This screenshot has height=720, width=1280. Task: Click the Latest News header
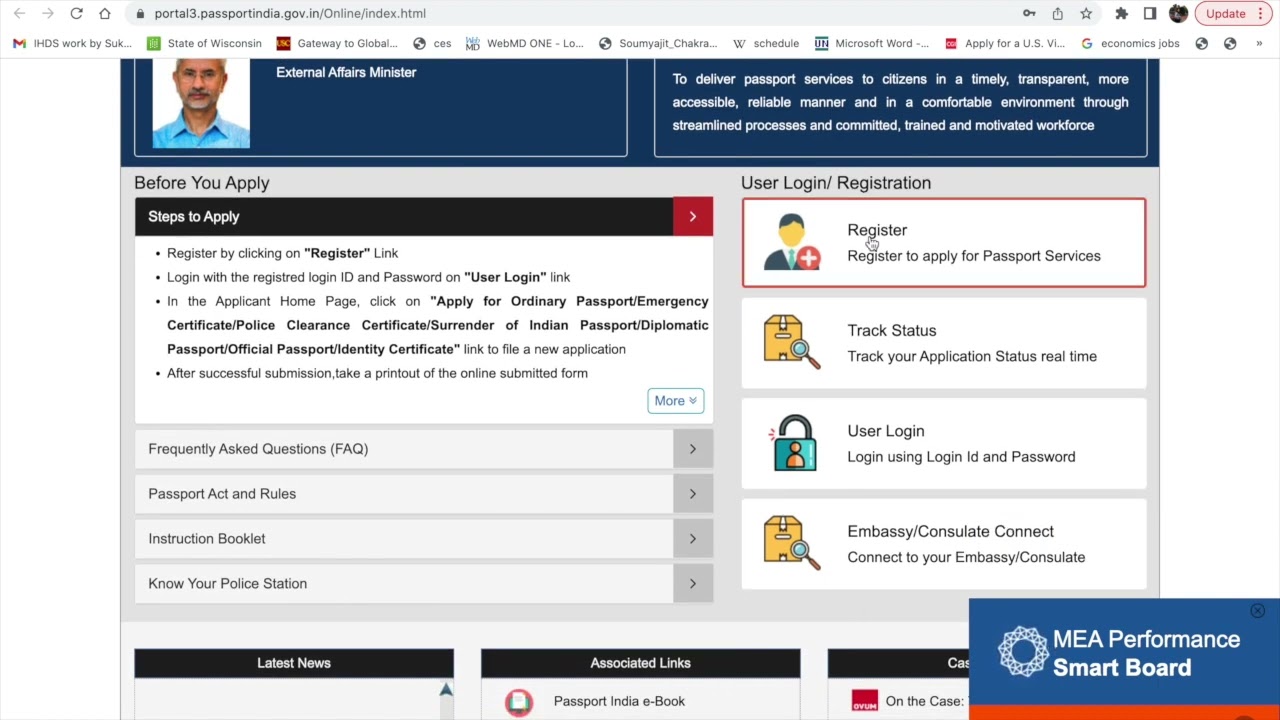click(x=294, y=663)
